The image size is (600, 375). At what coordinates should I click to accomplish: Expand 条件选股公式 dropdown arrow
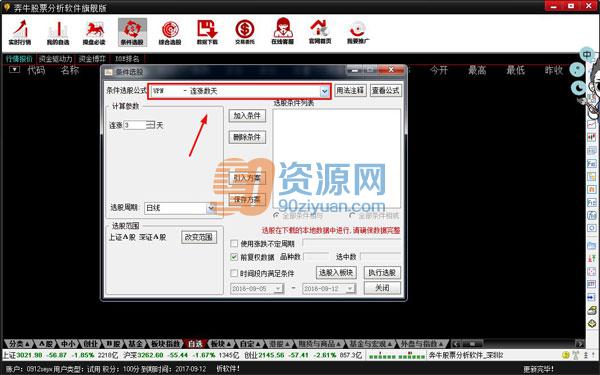(324, 91)
